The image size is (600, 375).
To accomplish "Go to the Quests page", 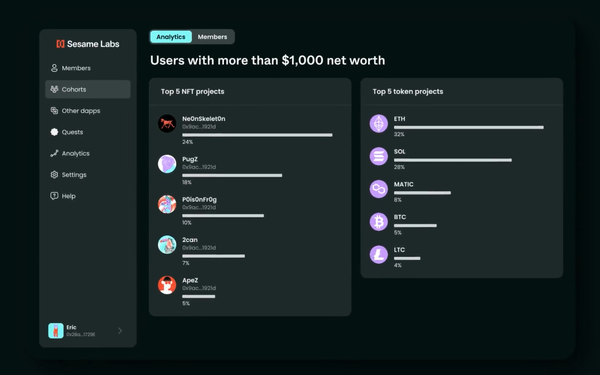I will [88, 132].
